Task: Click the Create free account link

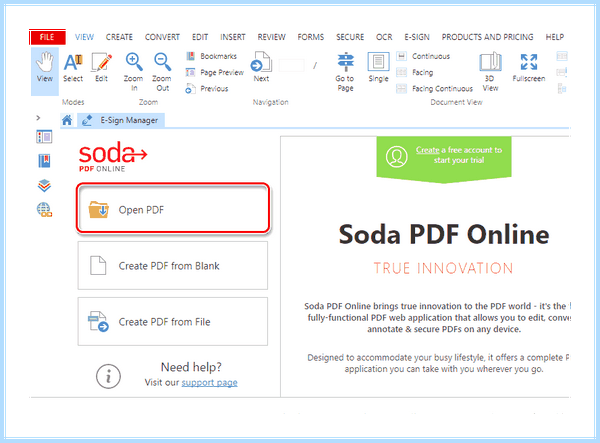Action: coord(427,150)
